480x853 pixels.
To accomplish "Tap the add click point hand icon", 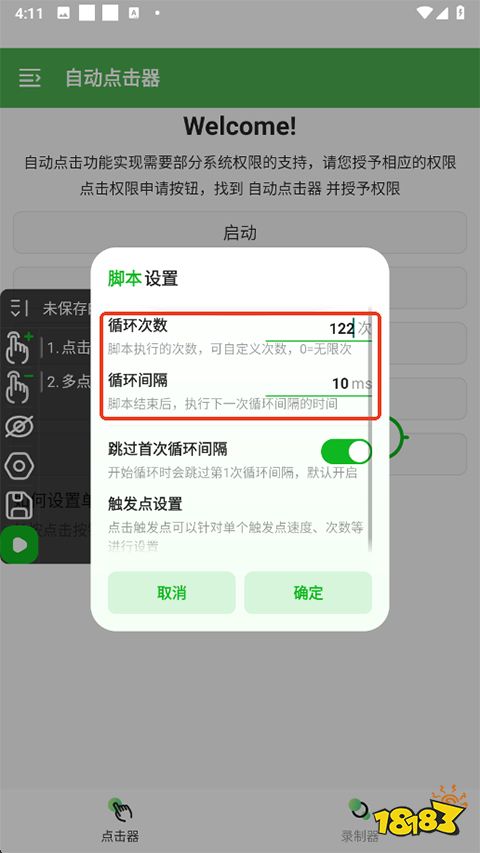I will pyautogui.click(x=19, y=347).
